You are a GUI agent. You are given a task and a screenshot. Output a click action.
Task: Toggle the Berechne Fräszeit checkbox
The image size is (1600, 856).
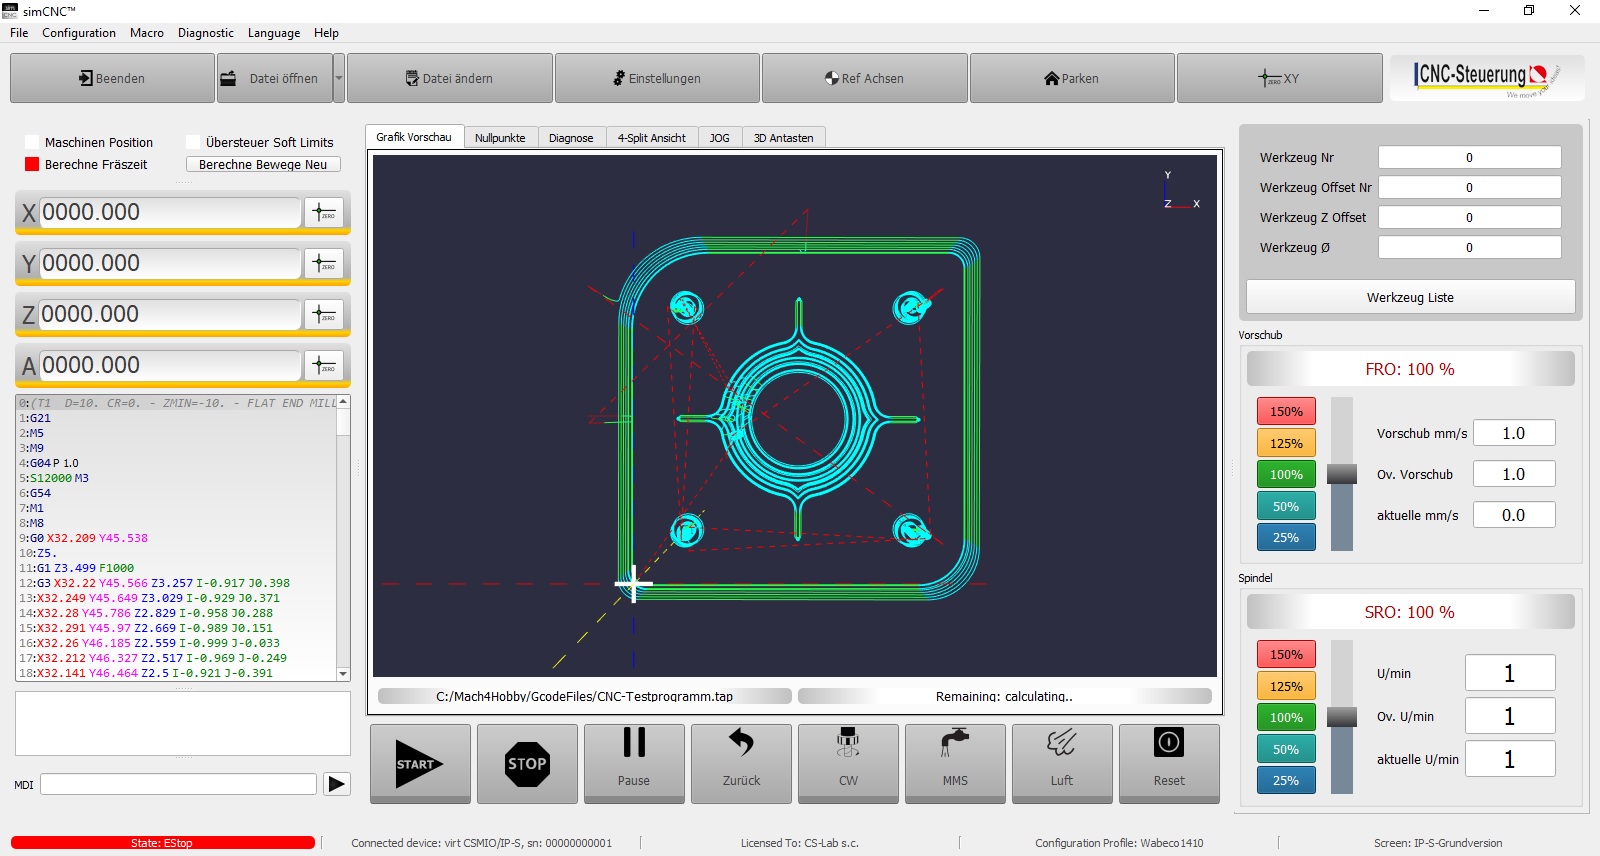(32, 165)
